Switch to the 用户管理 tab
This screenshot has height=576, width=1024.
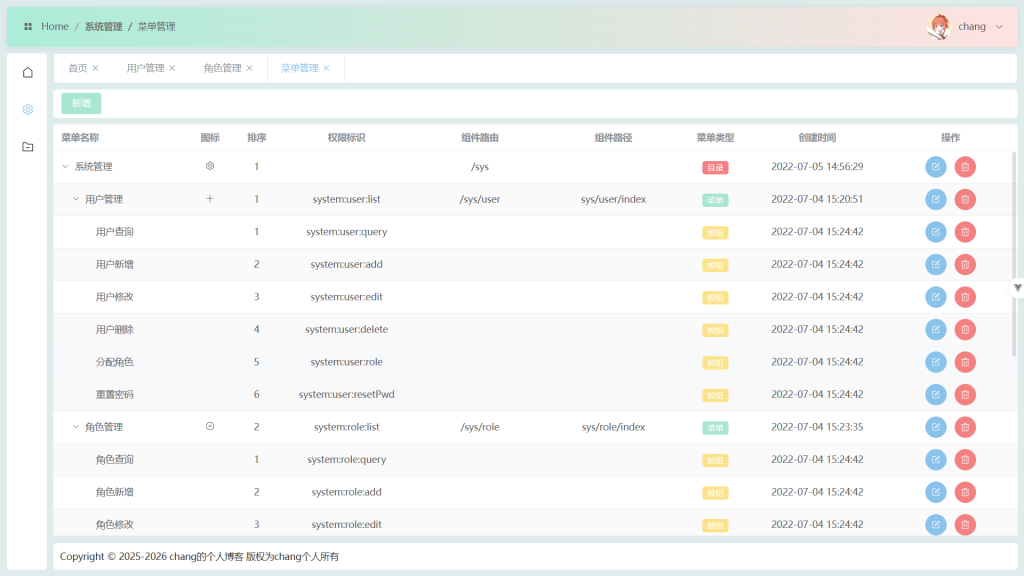pyautogui.click(x=145, y=68)
